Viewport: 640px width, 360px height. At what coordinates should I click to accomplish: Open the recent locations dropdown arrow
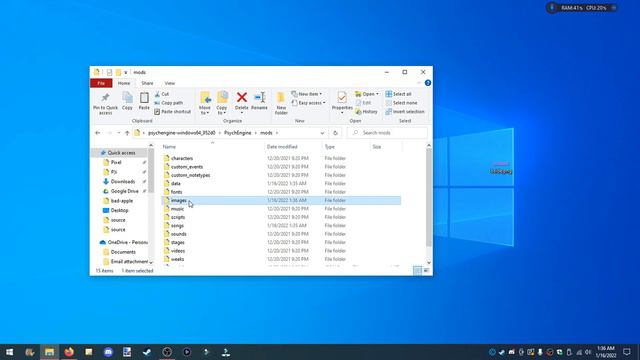[x=118, y=133]
